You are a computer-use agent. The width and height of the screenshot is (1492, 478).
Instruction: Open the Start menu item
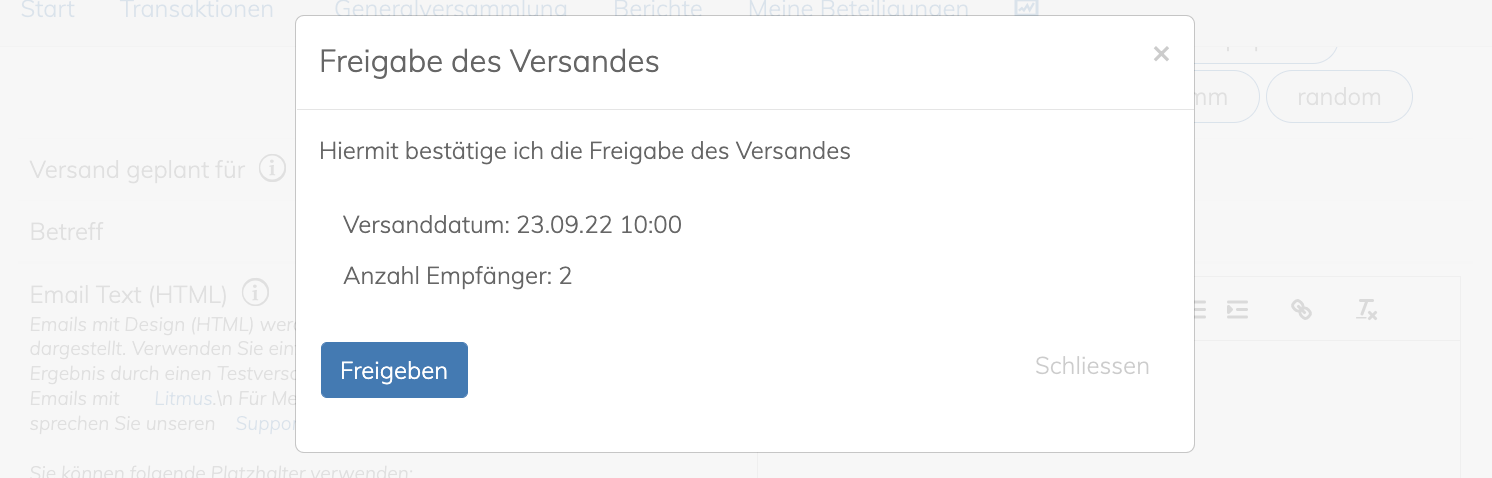(48, 10)
